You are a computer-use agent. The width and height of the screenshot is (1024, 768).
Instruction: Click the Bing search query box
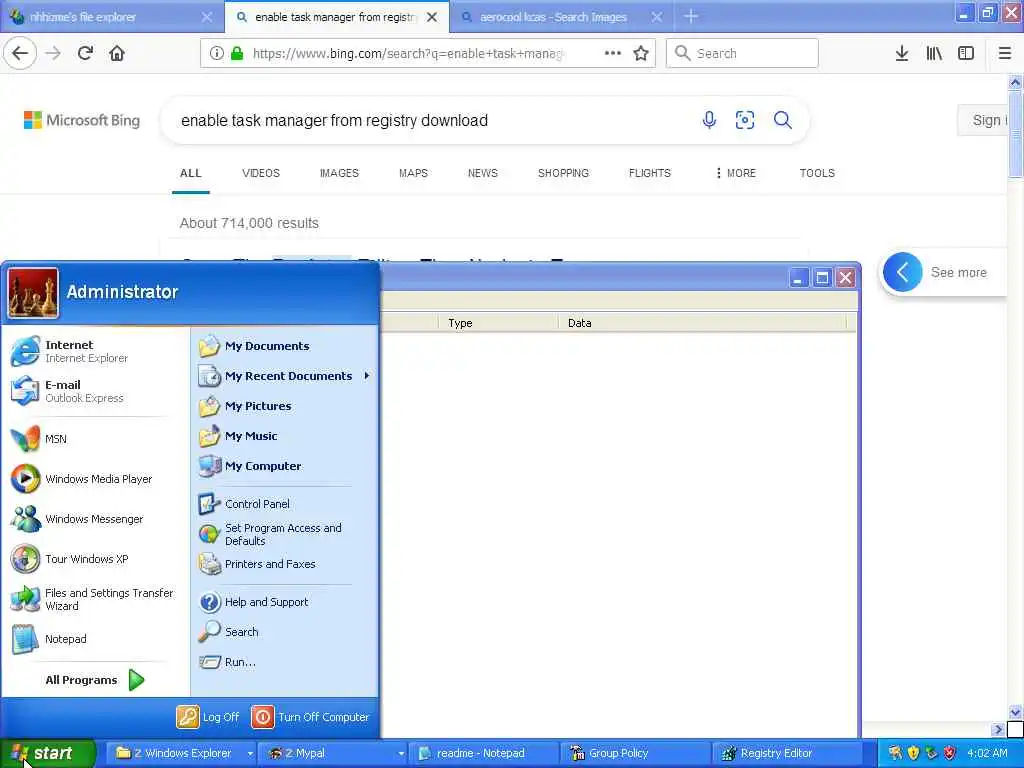pyautogui.click(x=431, y=120)
